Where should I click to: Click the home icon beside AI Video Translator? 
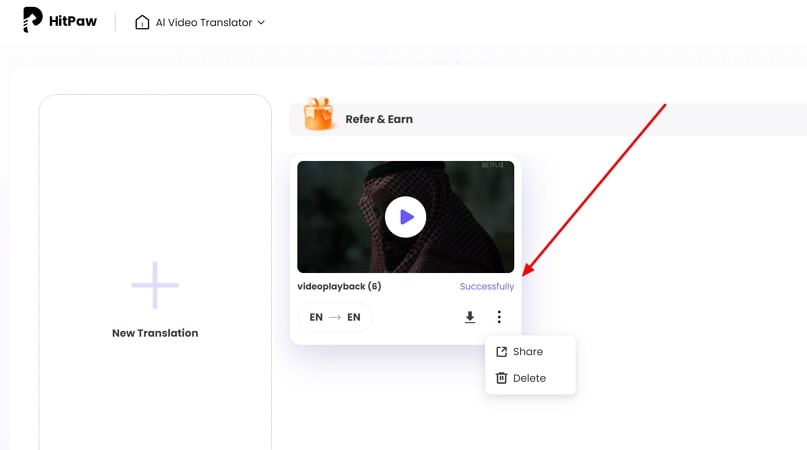click(x=142, y=22)
